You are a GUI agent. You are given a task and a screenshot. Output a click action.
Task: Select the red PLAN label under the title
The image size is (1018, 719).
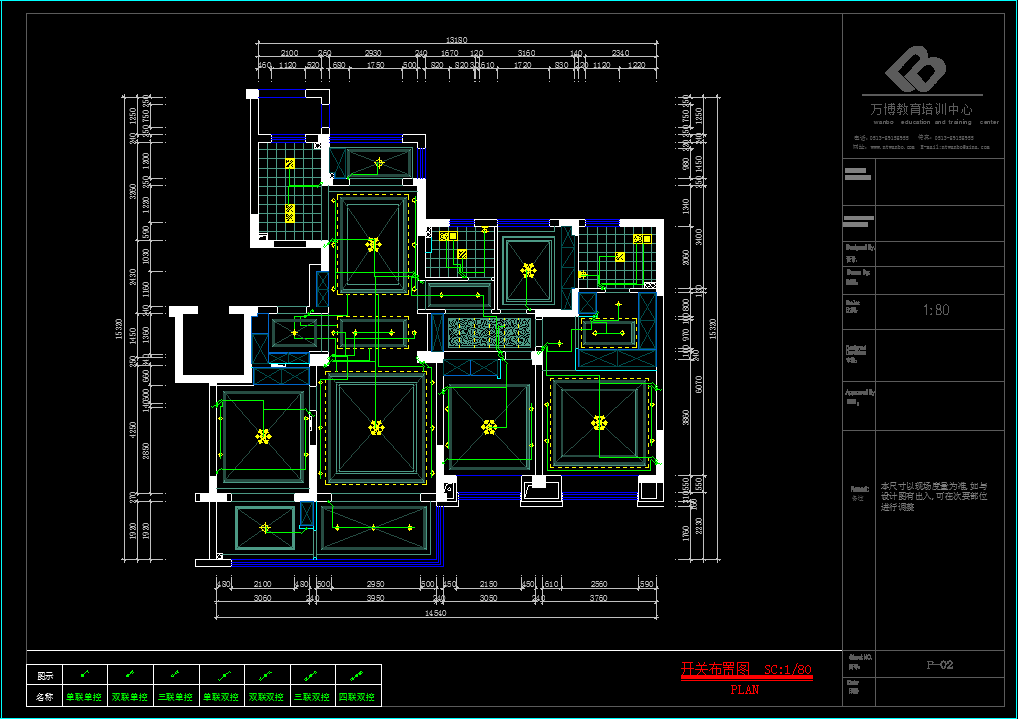(x=744, y=689)
